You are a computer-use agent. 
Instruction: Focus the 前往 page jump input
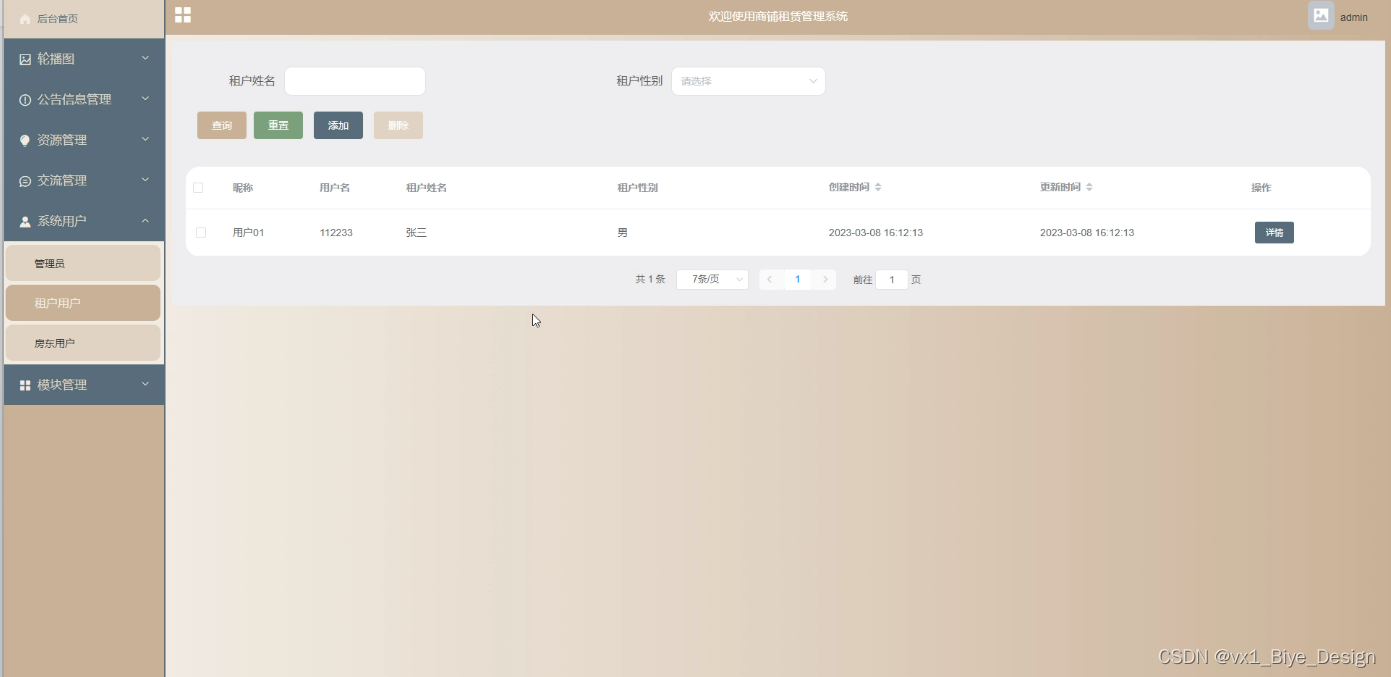[892, 280]
